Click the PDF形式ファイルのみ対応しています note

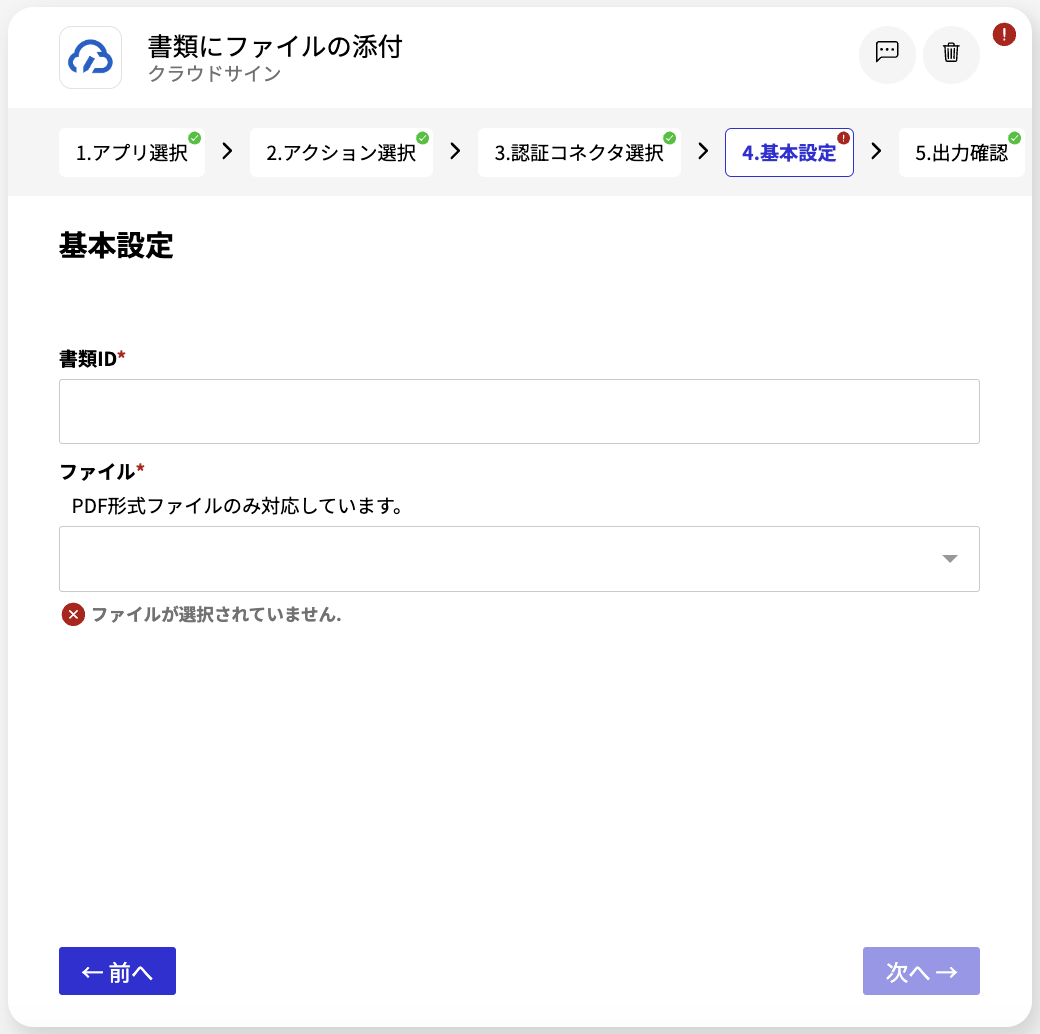[x=237, y=506]
